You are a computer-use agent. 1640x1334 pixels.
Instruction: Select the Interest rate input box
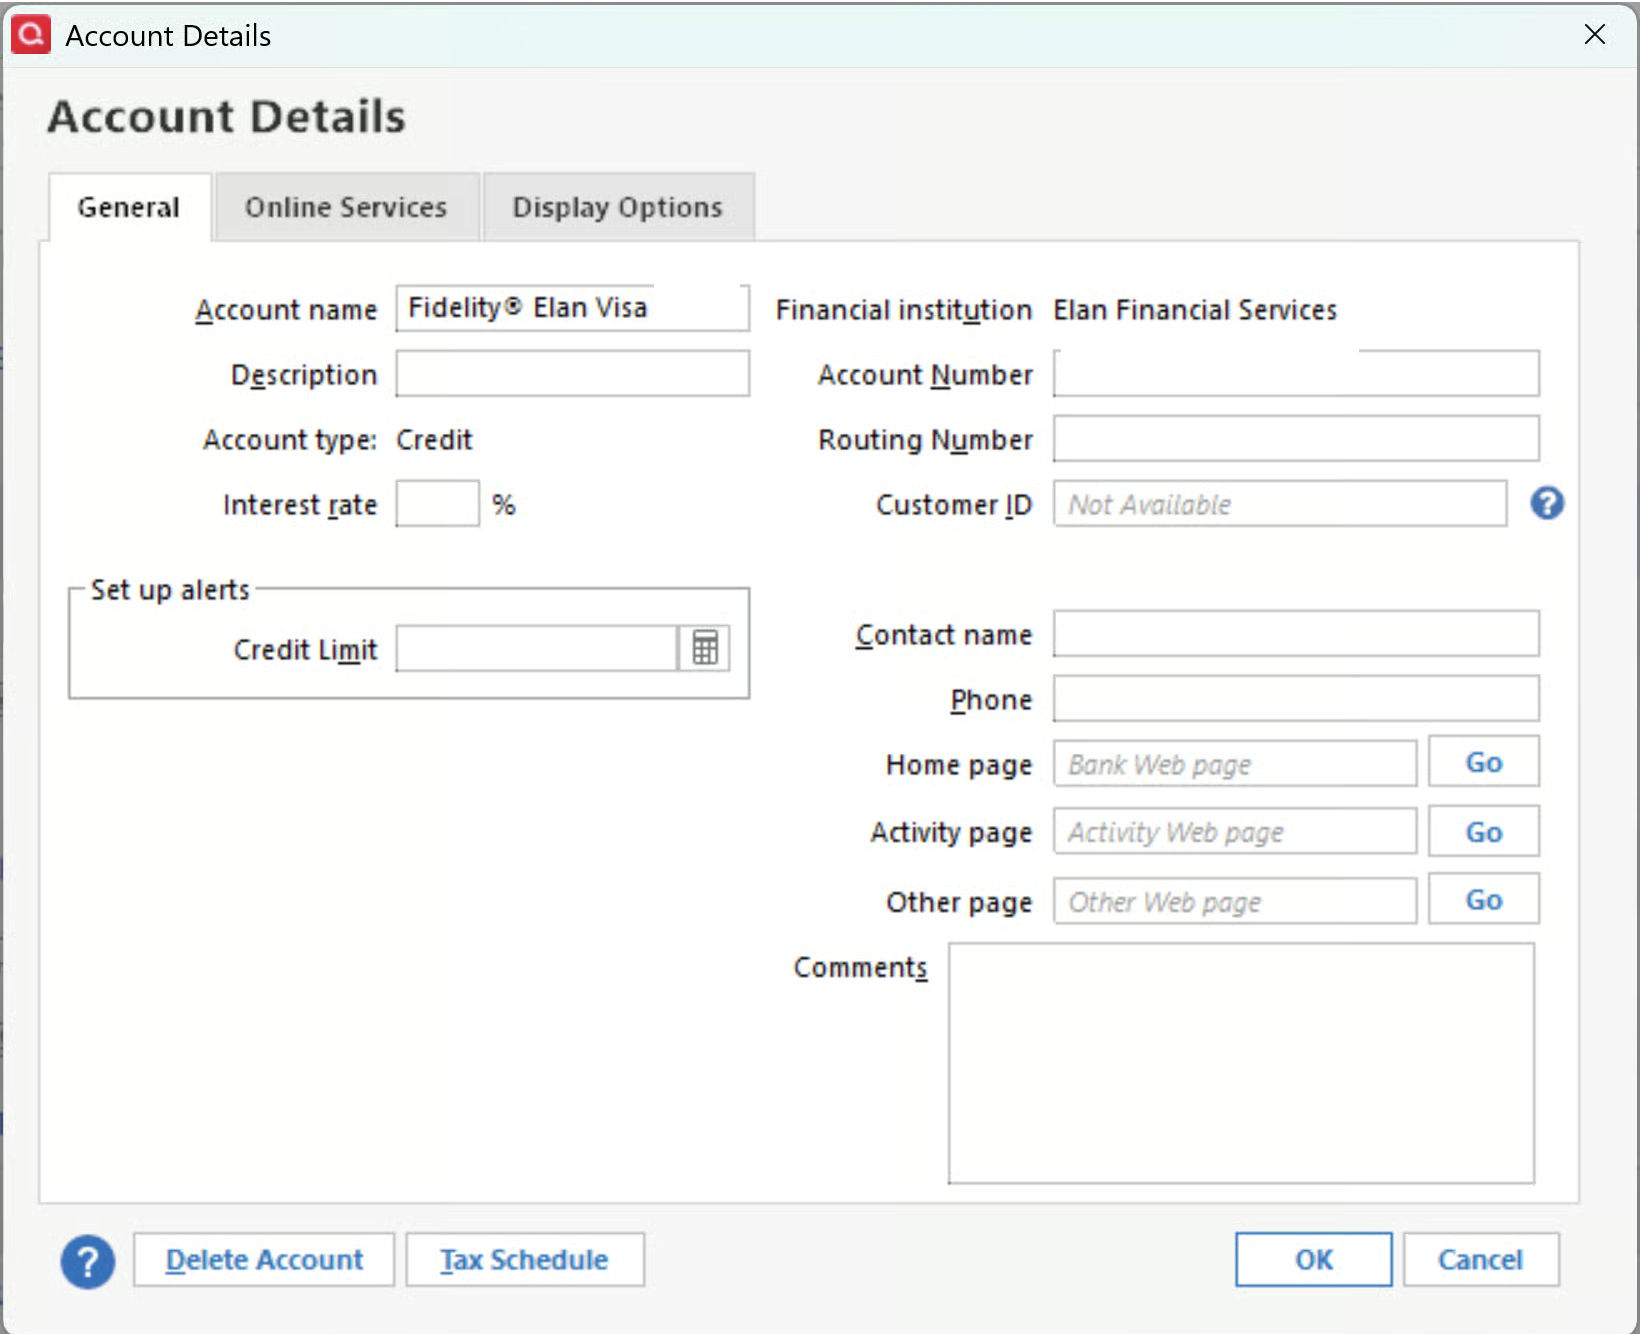click(x=438, y=504)
